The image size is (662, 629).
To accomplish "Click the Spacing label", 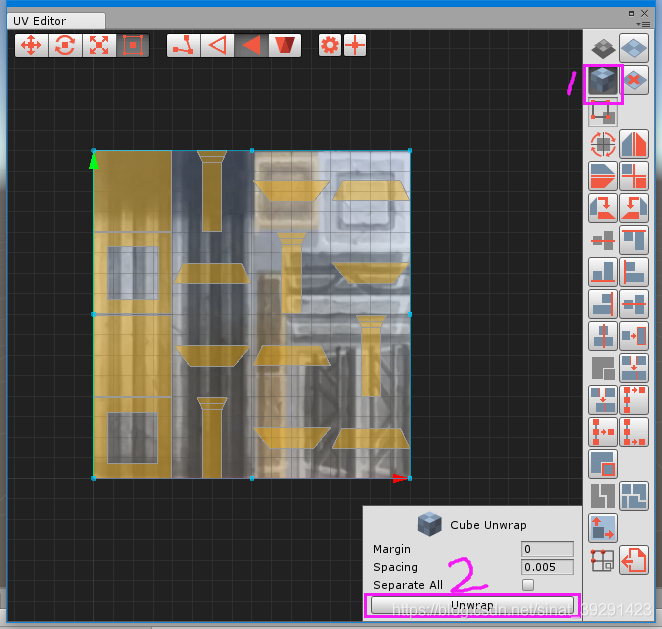I will tap(395, 567).
